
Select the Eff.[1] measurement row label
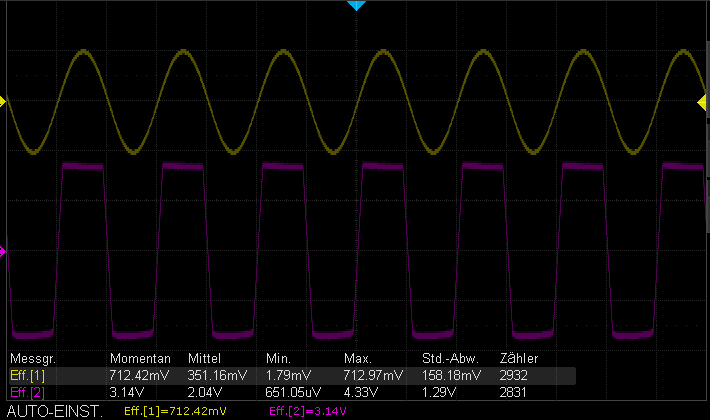pyautogui.click(x=27, y=376)
